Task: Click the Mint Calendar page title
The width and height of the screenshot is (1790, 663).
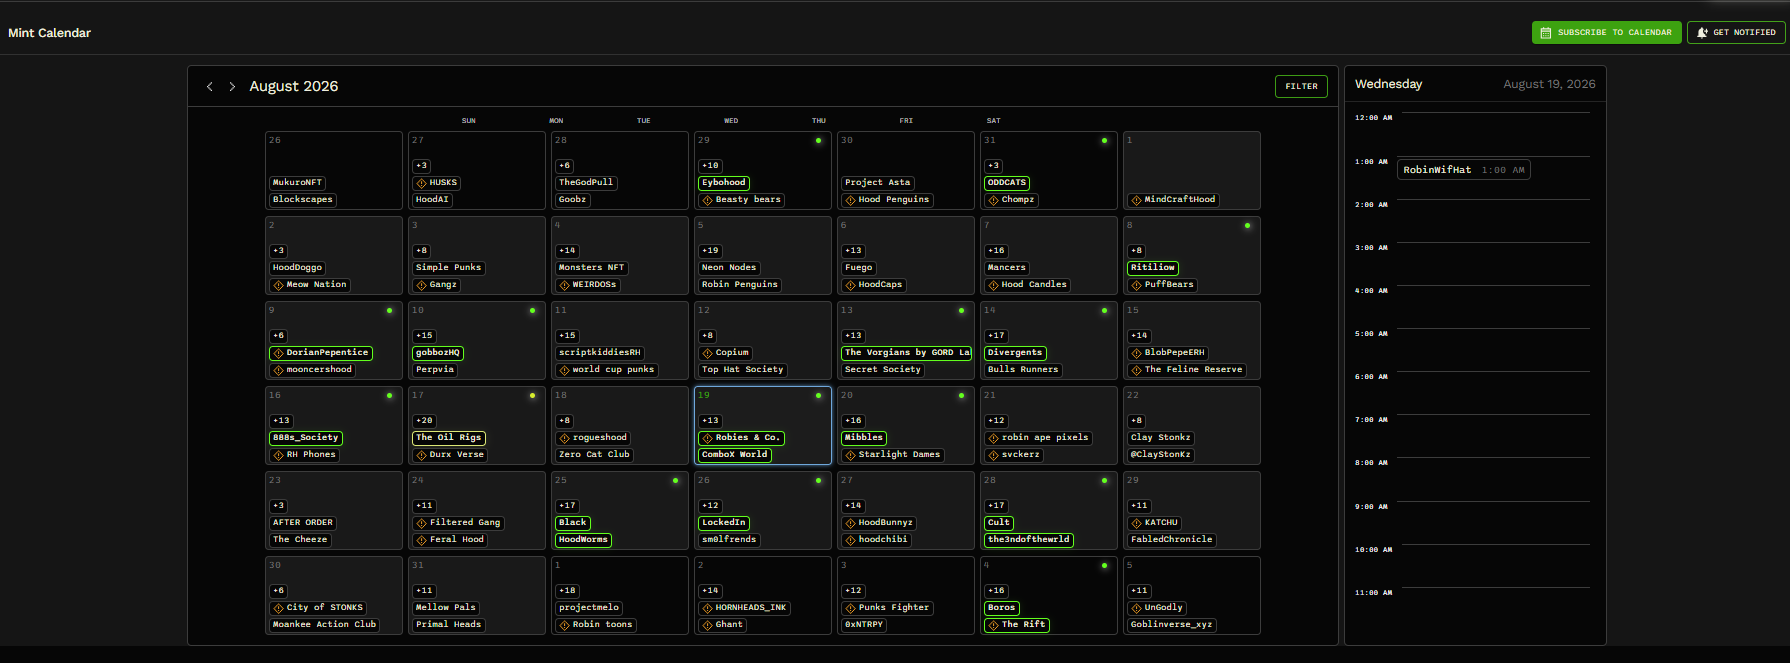Action: coord(49,33)
